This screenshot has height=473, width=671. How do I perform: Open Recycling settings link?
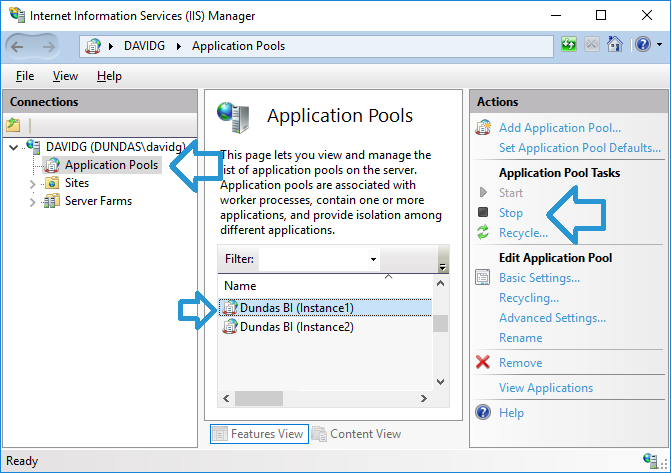tap(529, 298)
